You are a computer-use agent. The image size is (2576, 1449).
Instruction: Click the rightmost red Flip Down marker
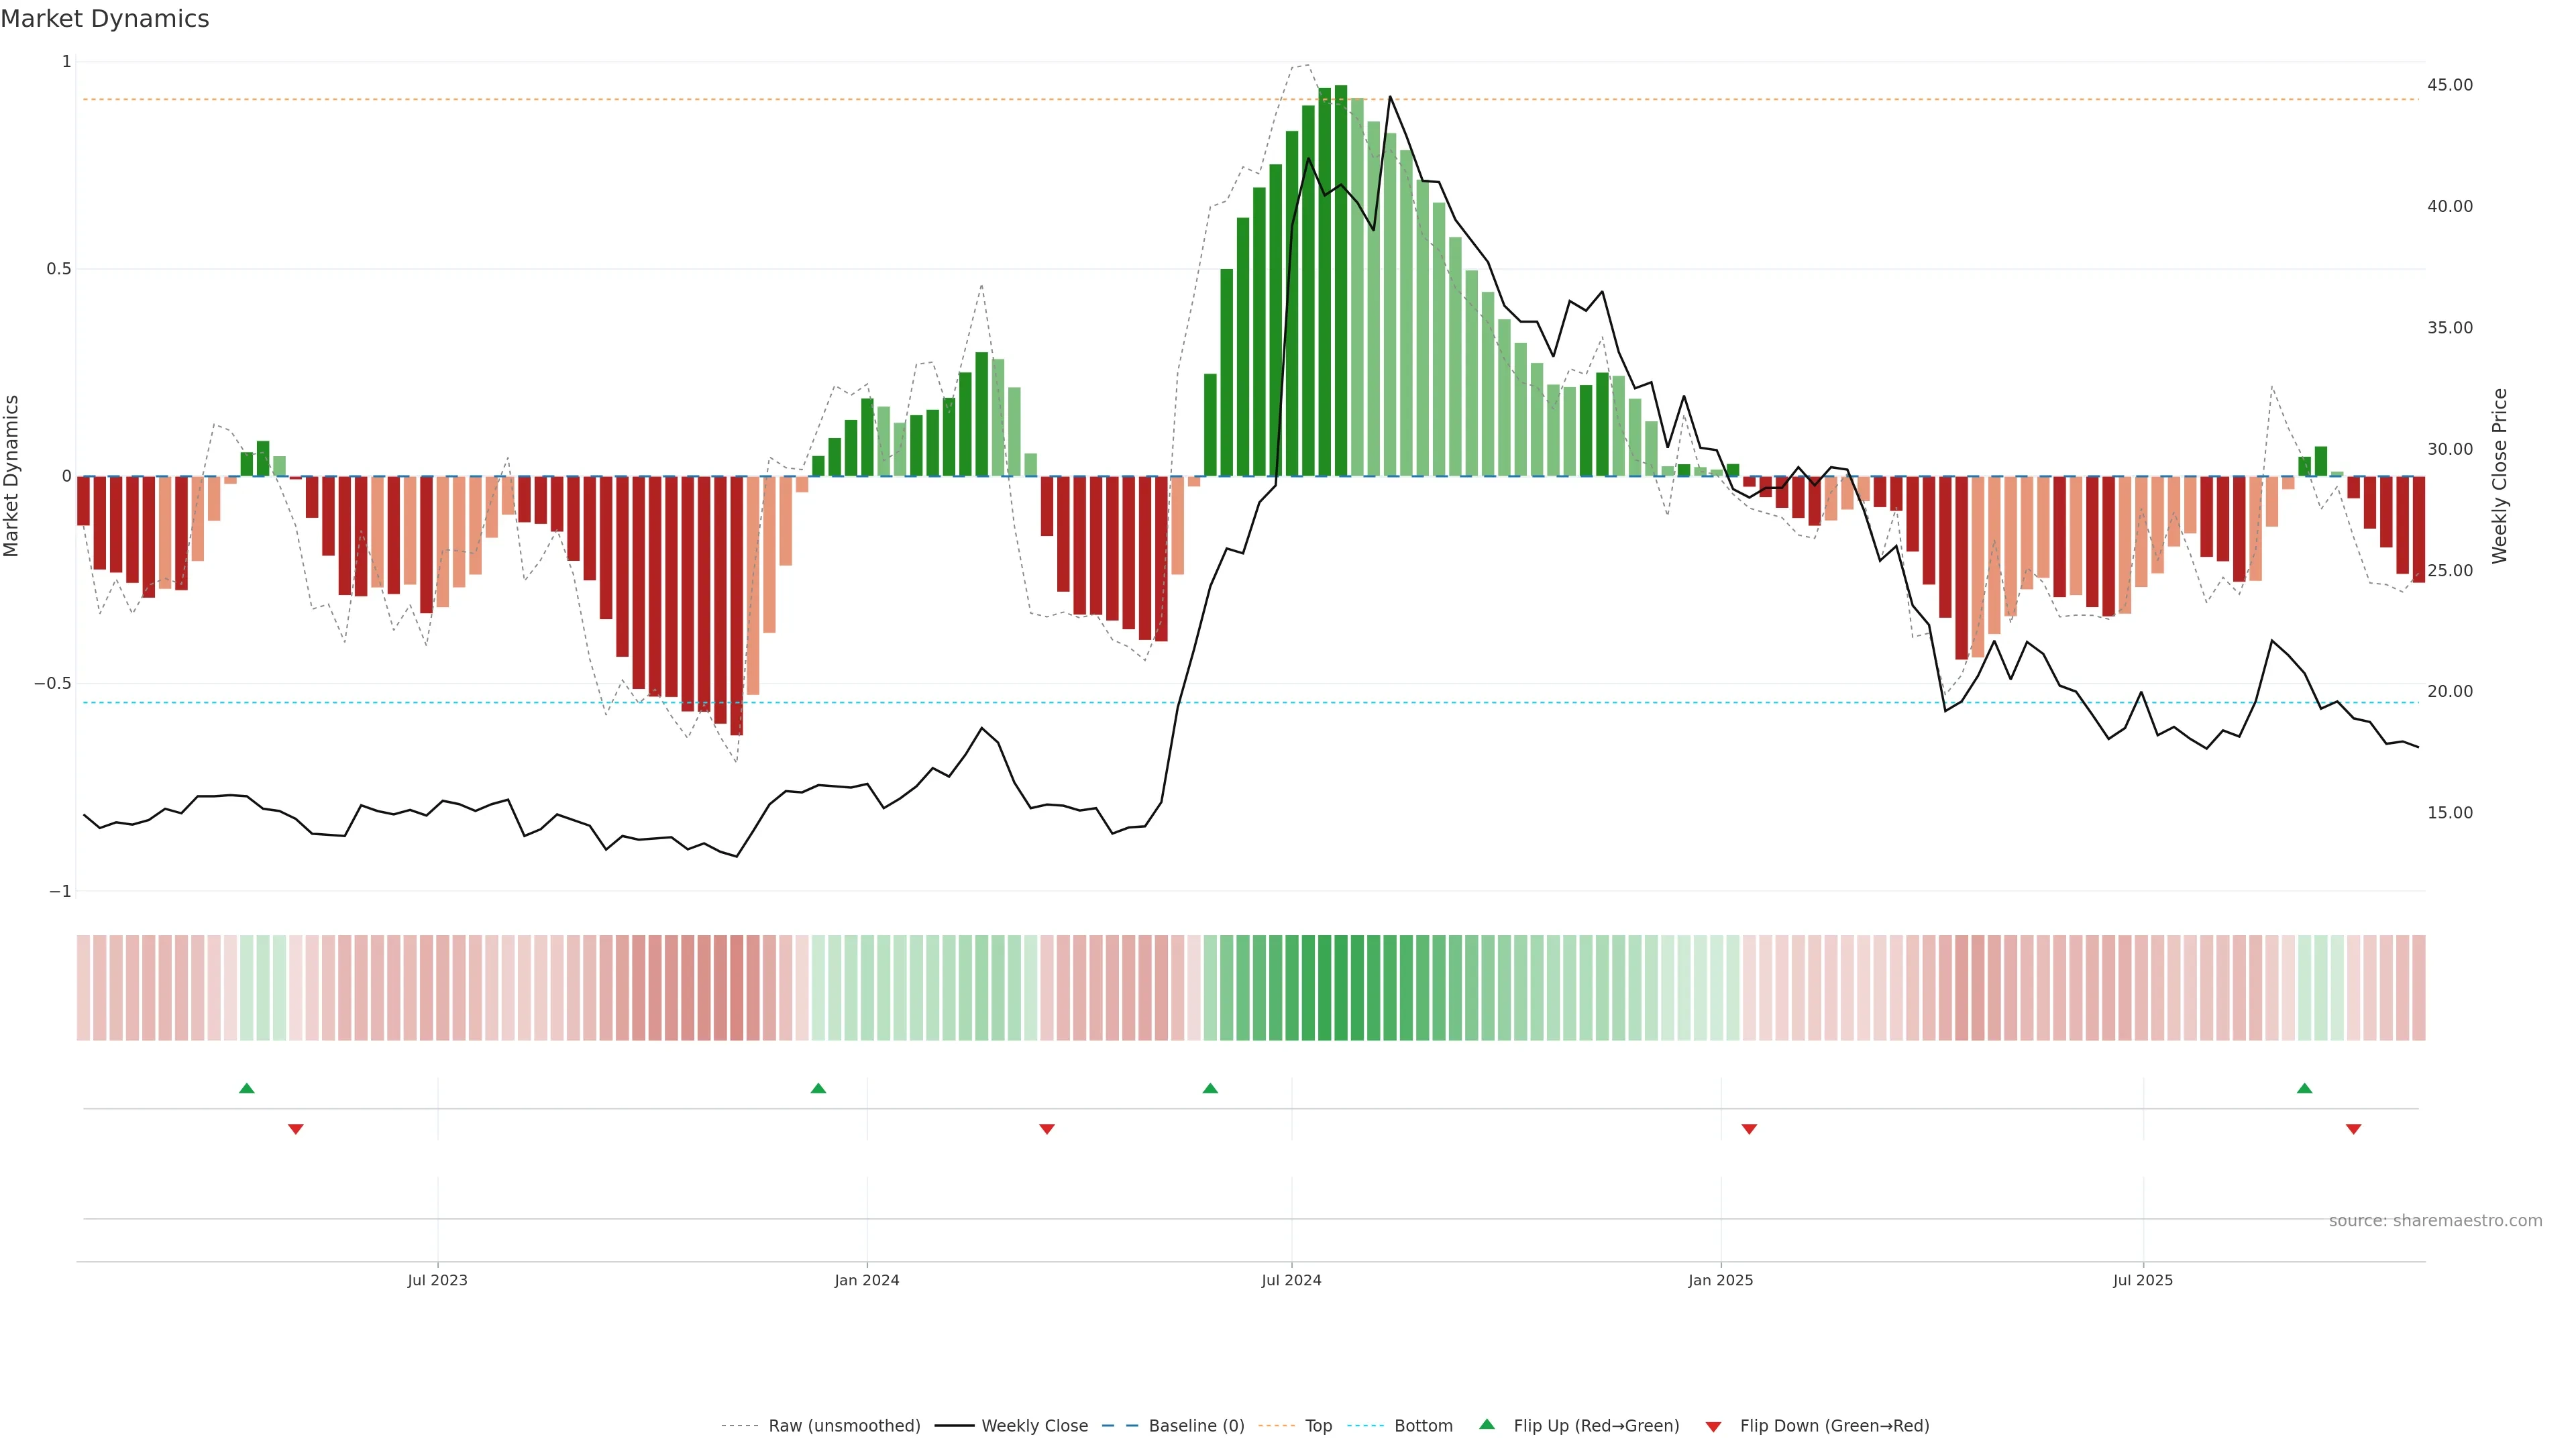pos(2353,1129)
